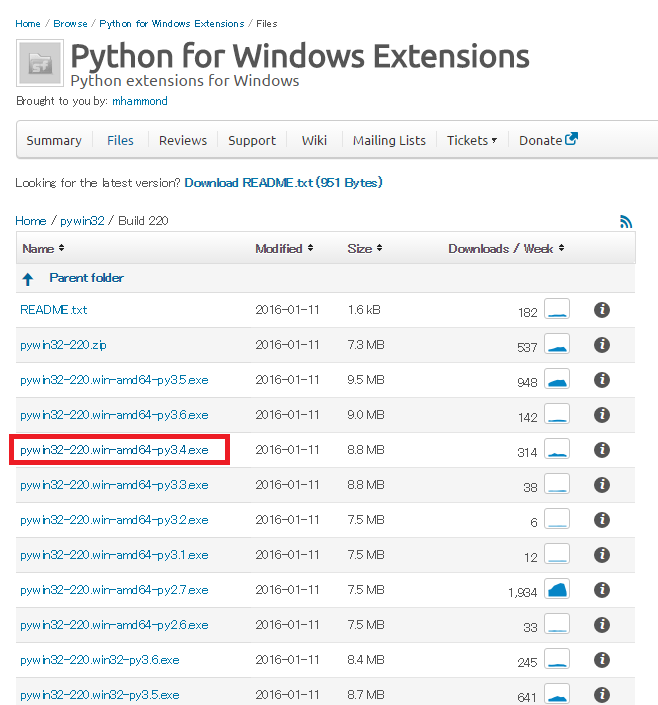Go to Home in top breadcrumb

[x=28, y=23]
